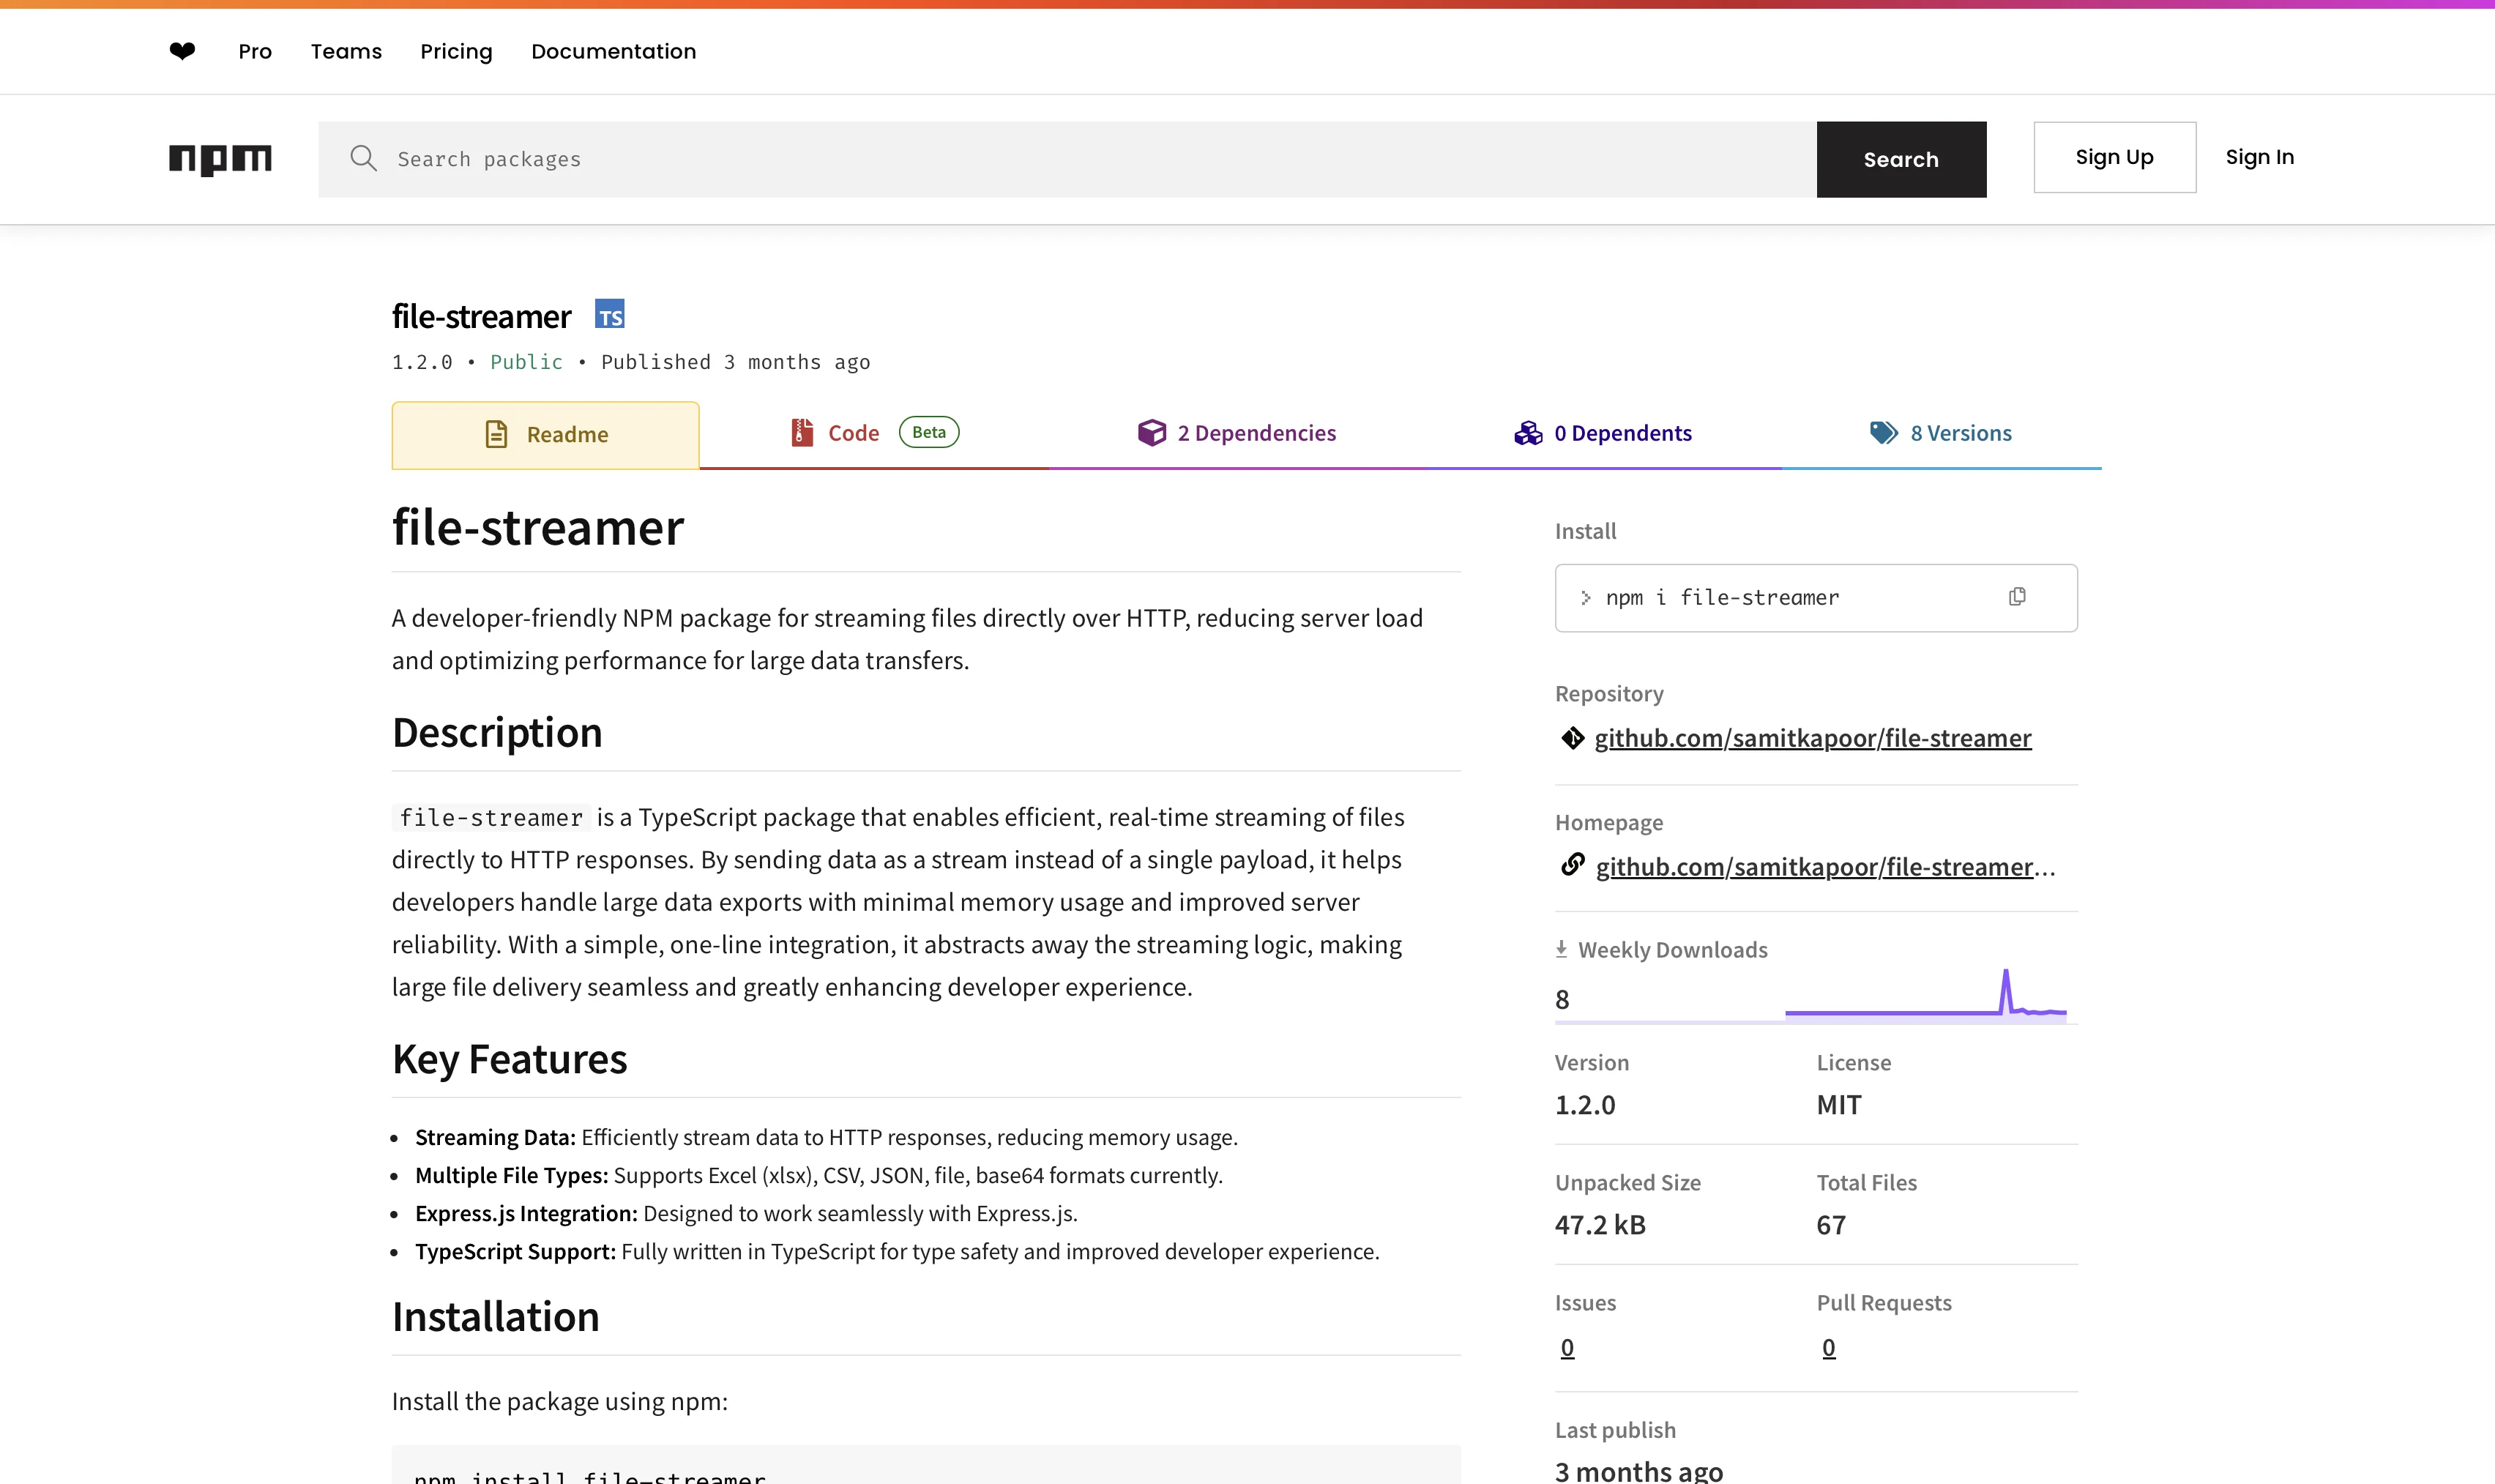This screenshot has width=2495, height=1484.
Task: Open Documentation from the top menu
Action: pos(613,51)
